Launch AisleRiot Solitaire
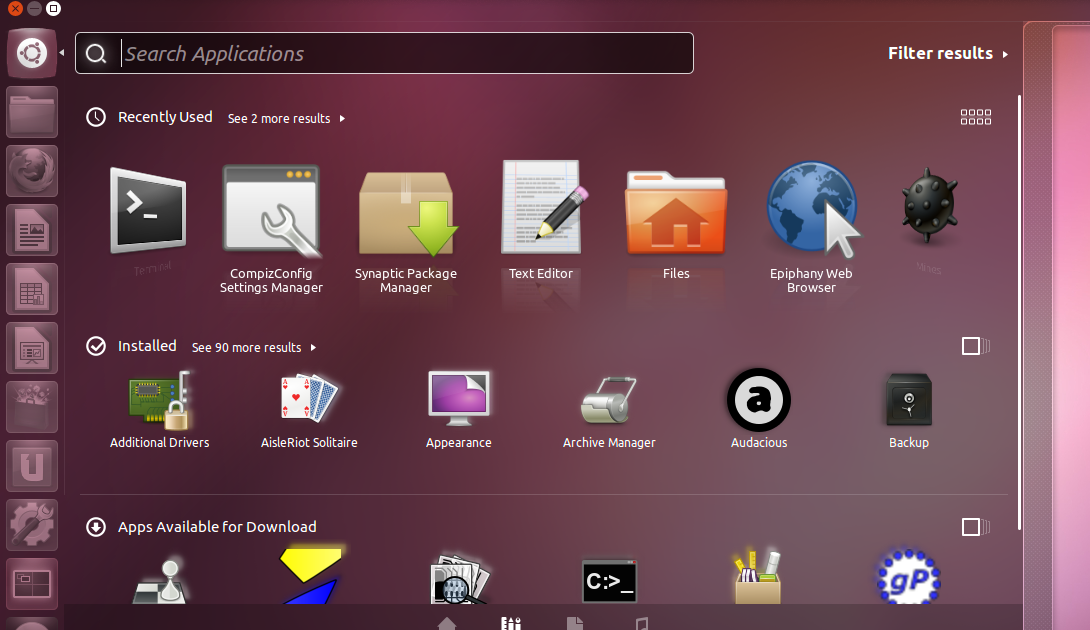This screenshot has height=630, width=1090. pos(309,396)
